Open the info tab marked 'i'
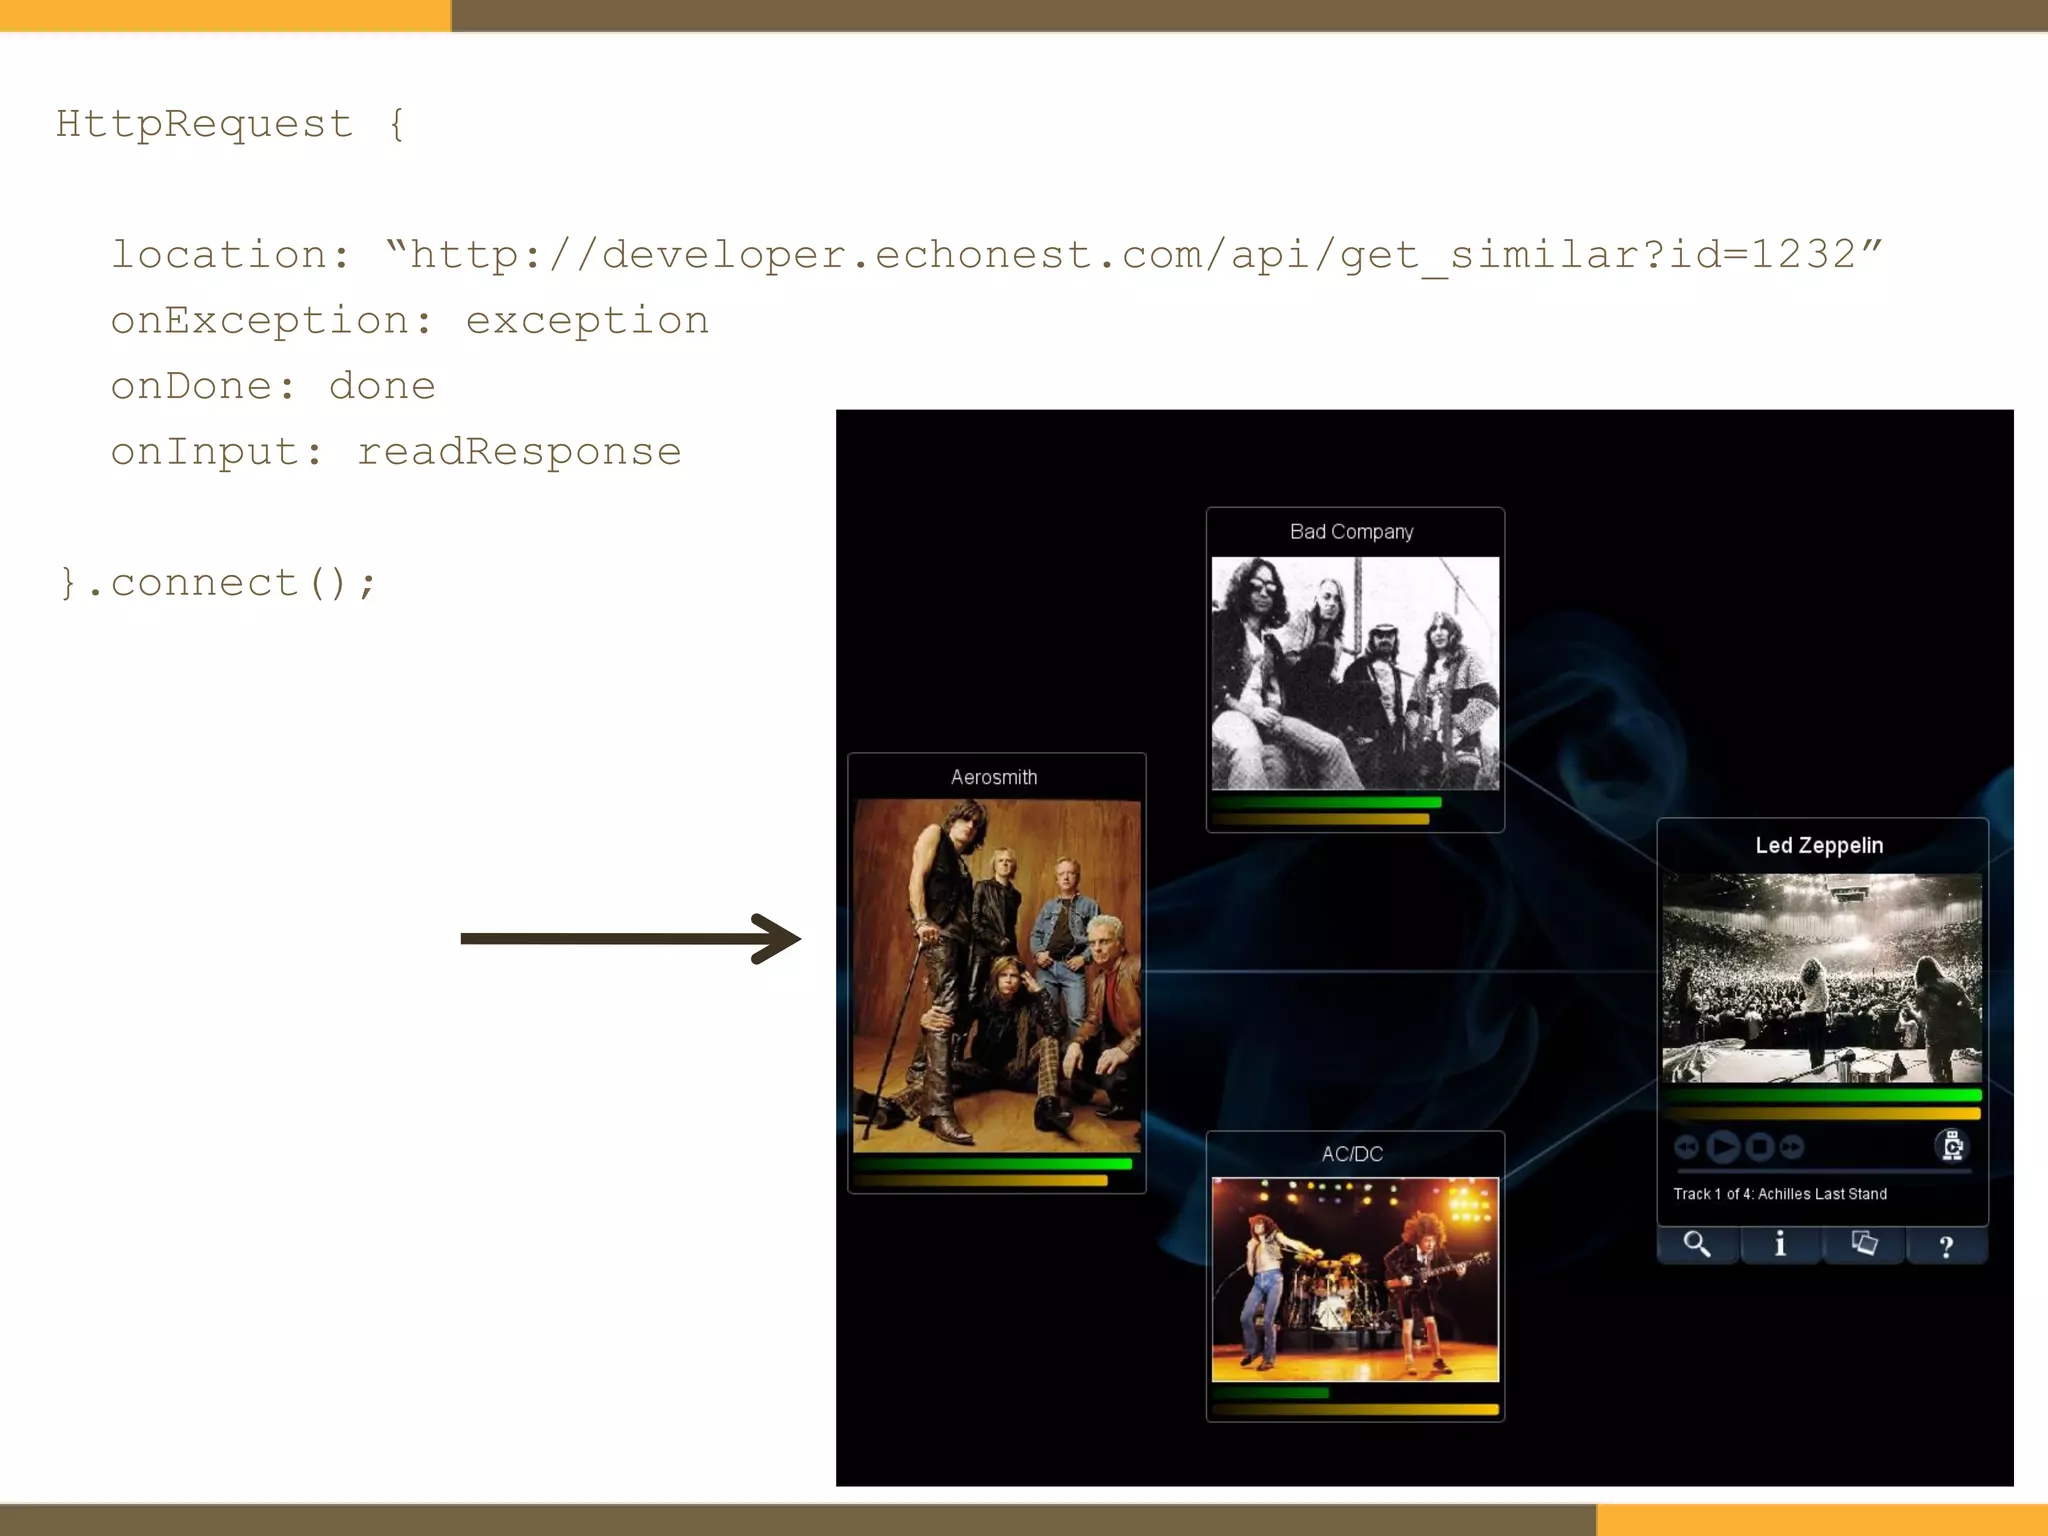Image resolution: width=2048 pixels, height=1536 pixels. tap(1780, 1244)
